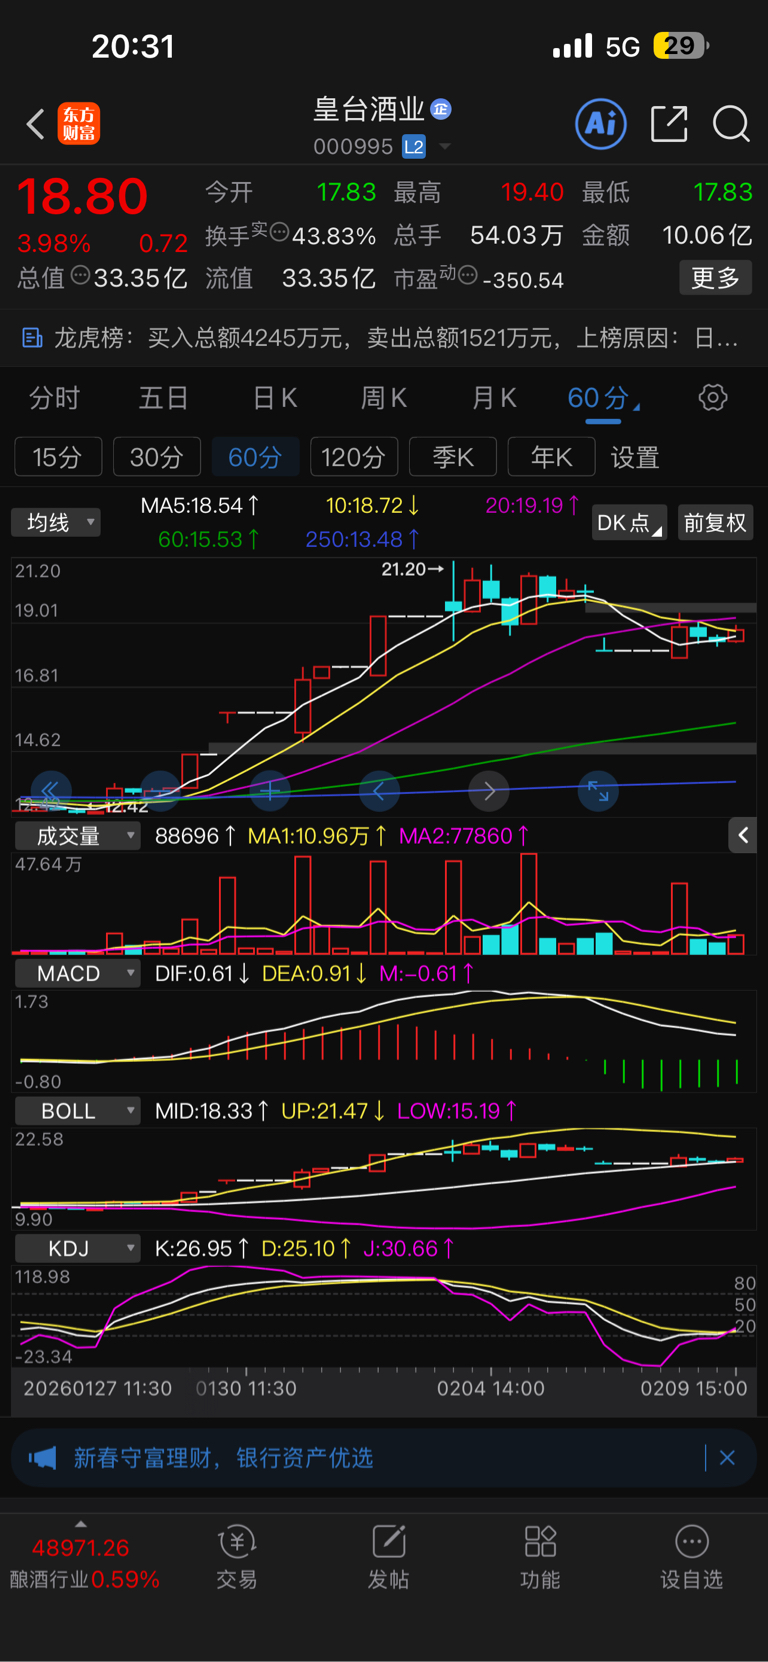Open the 成交量 indicator dropdown
768x1662 pixels.
77,836
